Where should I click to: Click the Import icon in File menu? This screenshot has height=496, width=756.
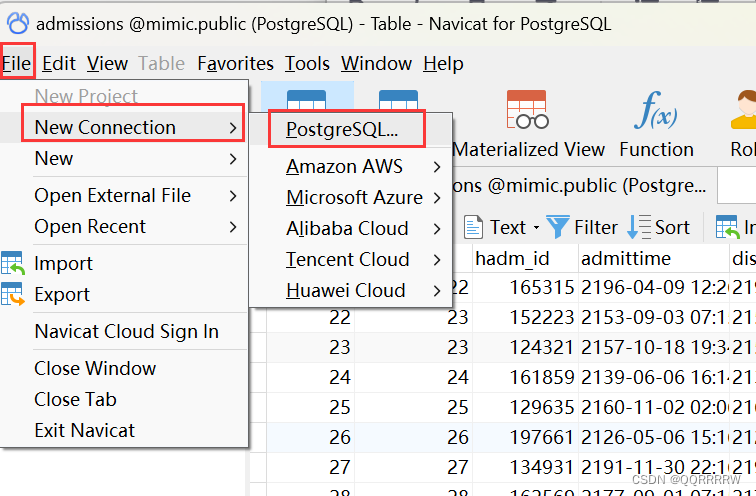(13, 263)
